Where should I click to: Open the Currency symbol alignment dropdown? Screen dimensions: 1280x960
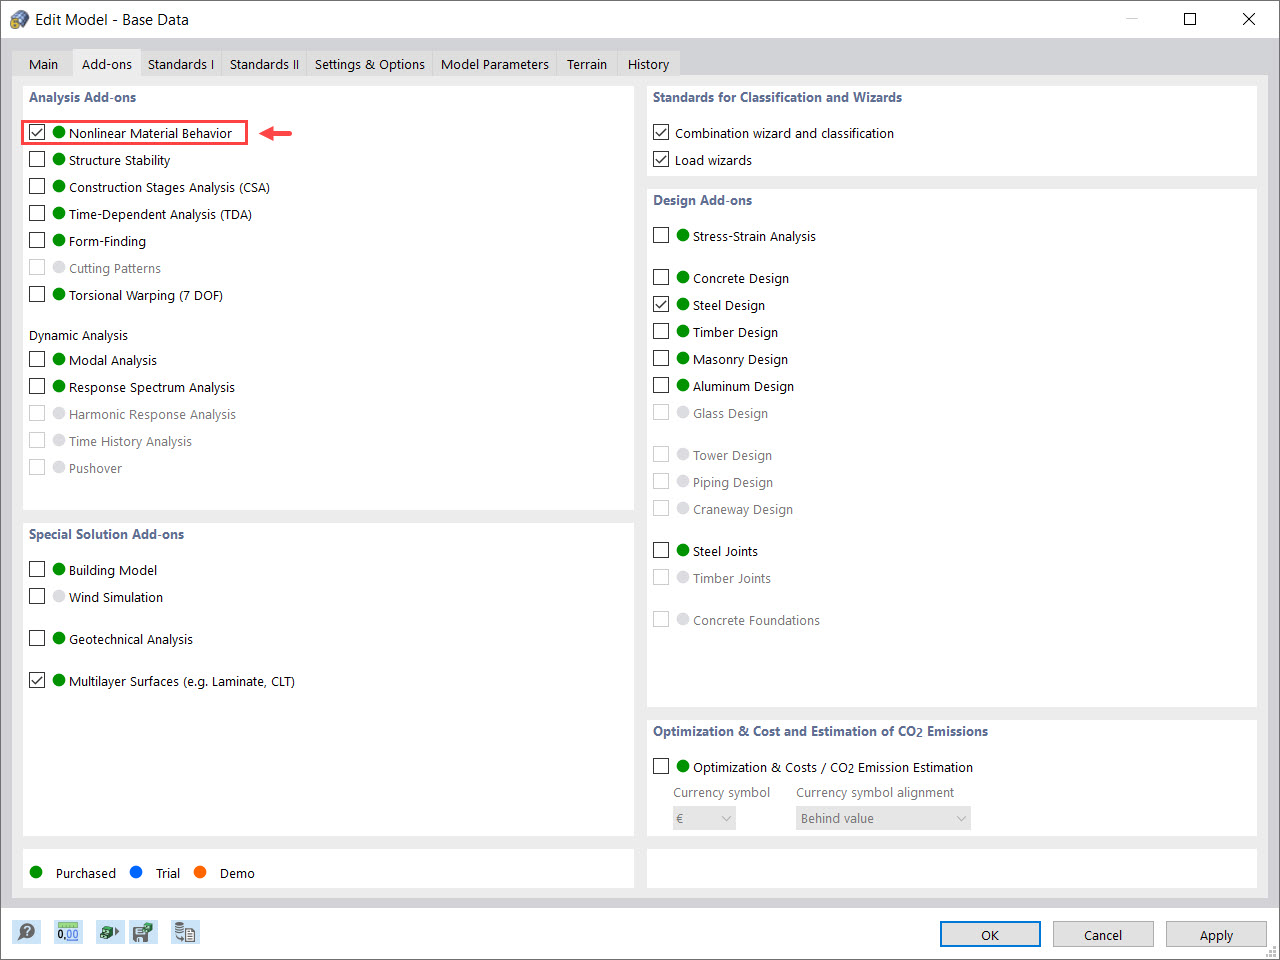point(883,817)
